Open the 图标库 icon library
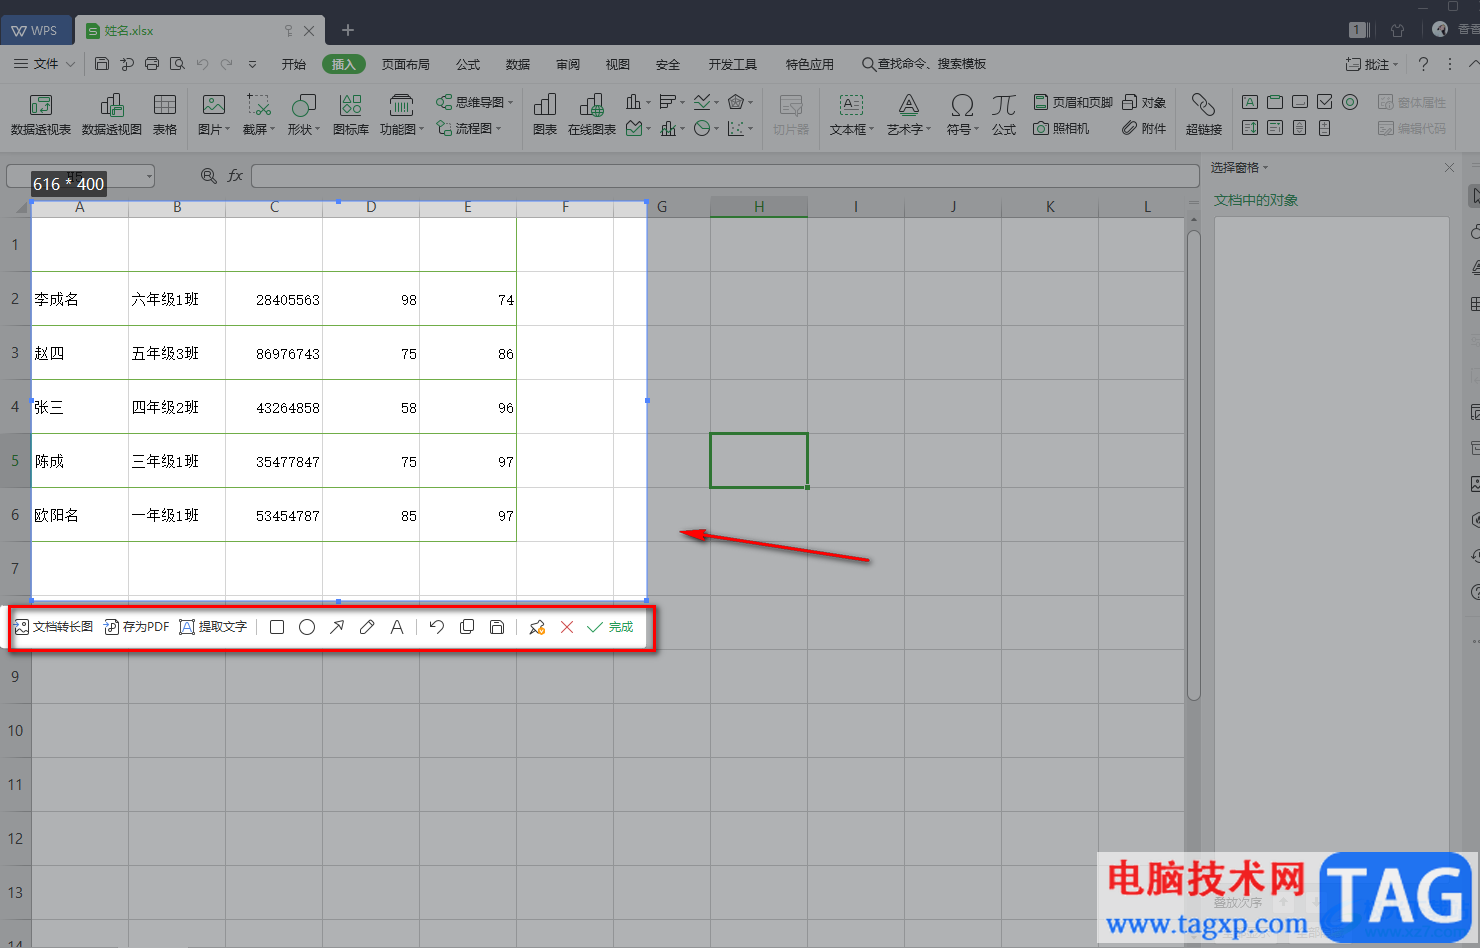 (351, 114)
